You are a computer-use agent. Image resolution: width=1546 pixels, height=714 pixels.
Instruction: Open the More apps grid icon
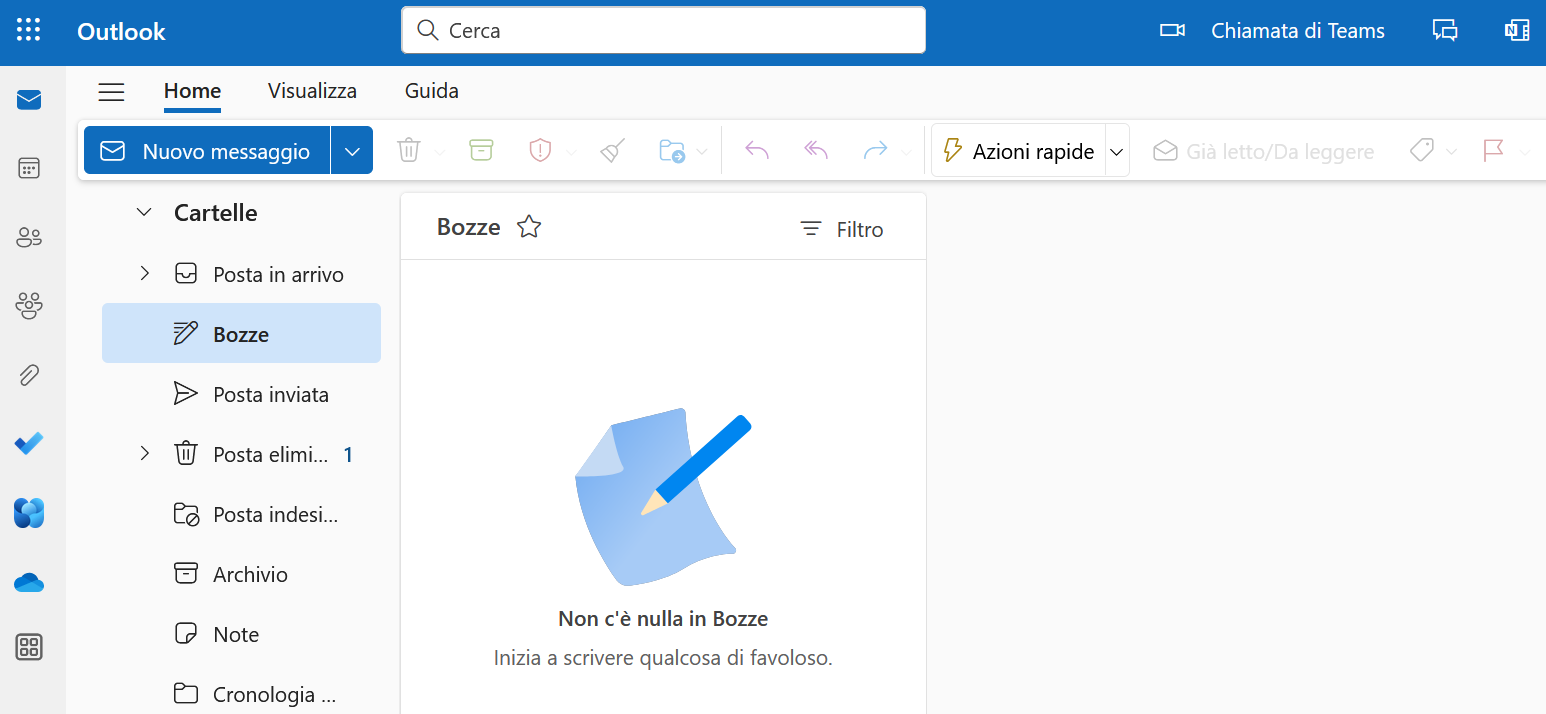pos(29,647)
